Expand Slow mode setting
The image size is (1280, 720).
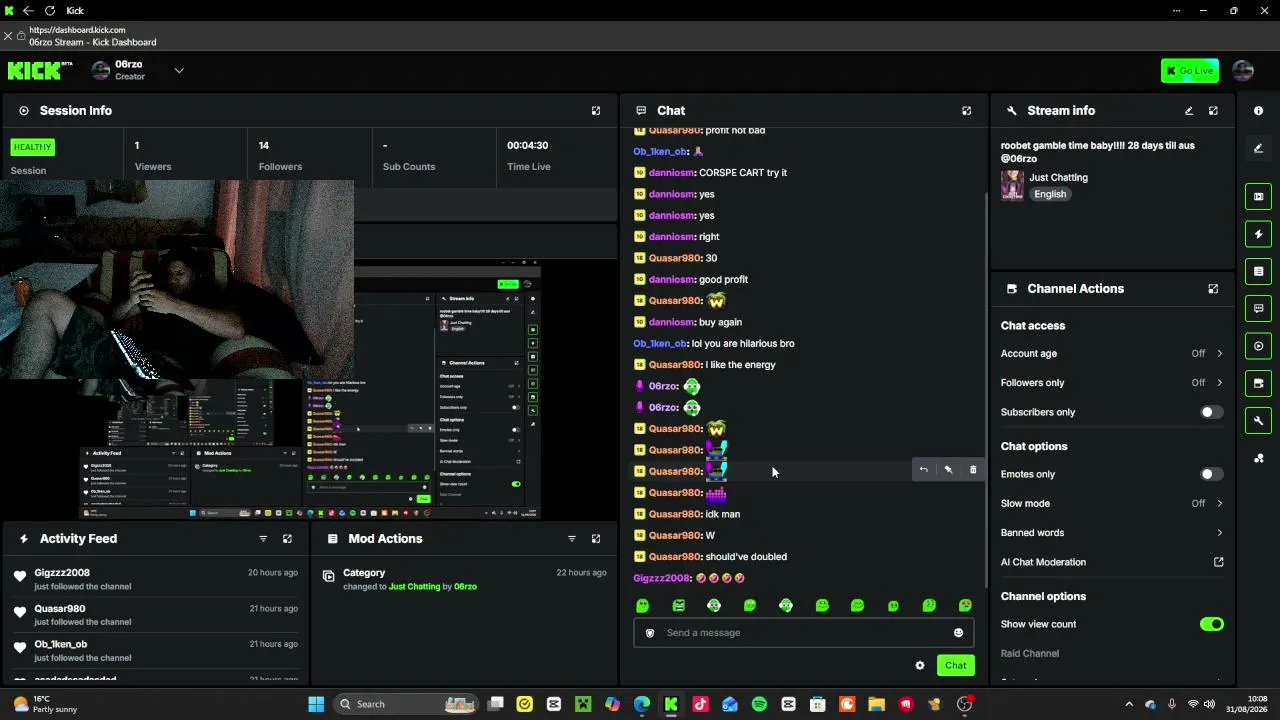(1112, 504)
